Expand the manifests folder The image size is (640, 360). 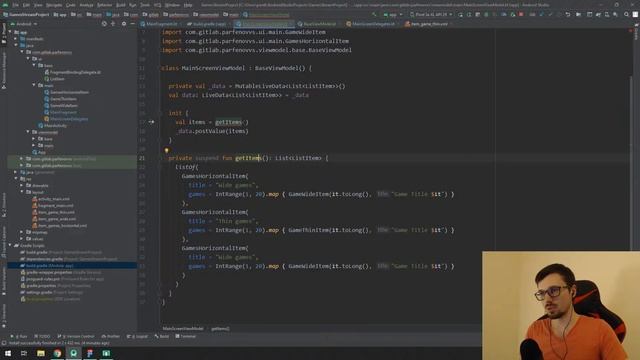[16, 39]
